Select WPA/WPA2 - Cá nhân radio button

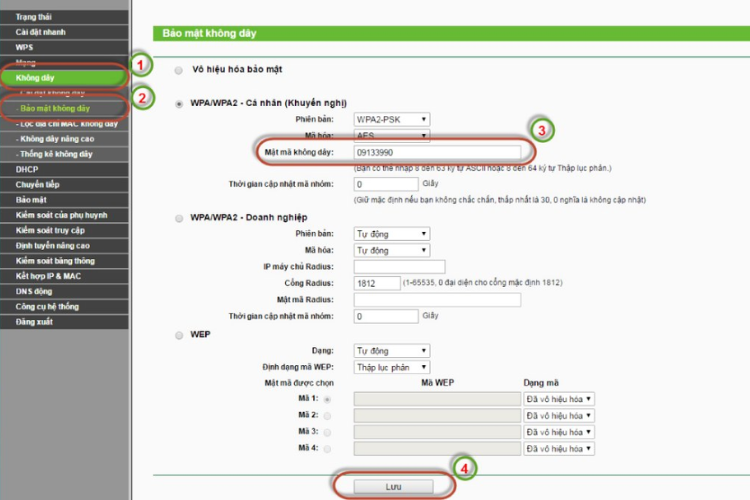(179, 104)
